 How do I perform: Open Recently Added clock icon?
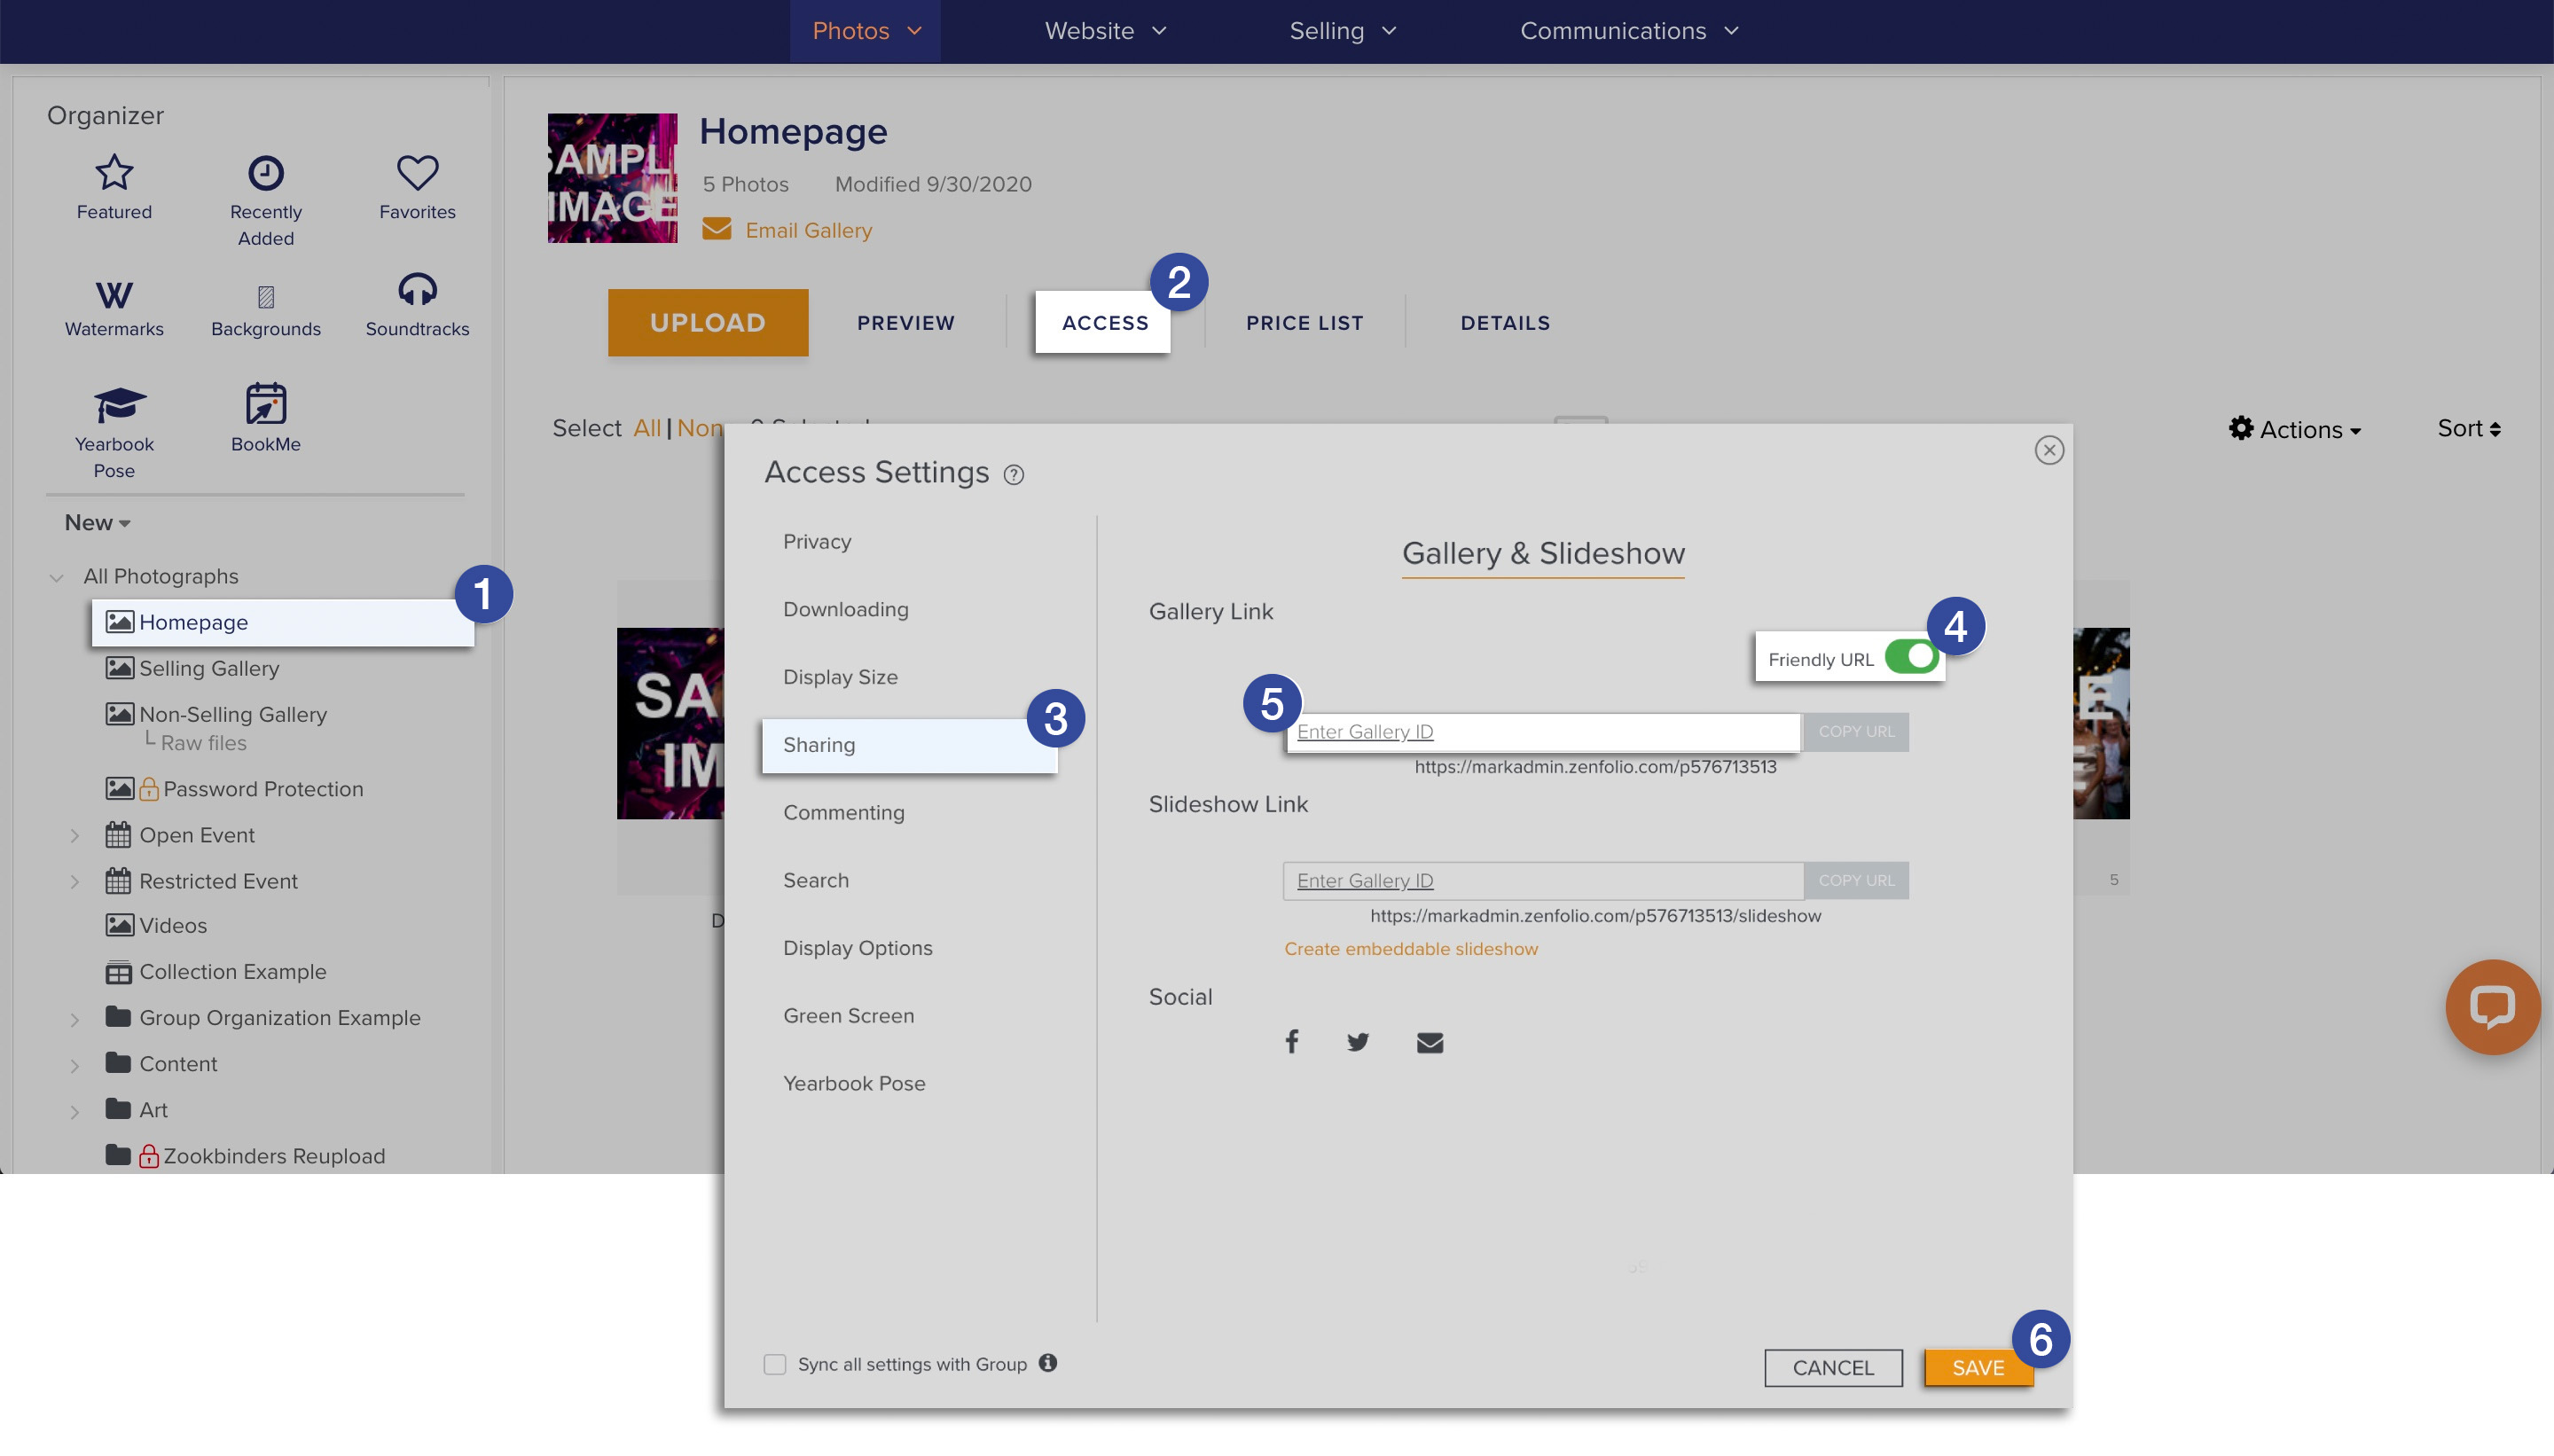265,172
